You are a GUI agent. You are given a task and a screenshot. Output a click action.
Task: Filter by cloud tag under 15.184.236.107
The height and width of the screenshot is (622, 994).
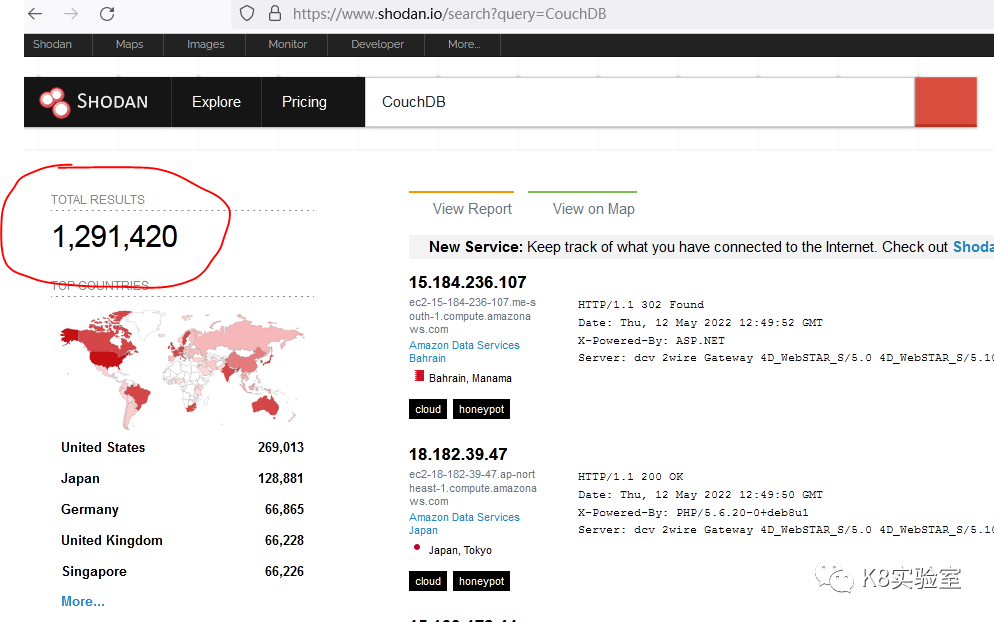click(x=428, y=409)
